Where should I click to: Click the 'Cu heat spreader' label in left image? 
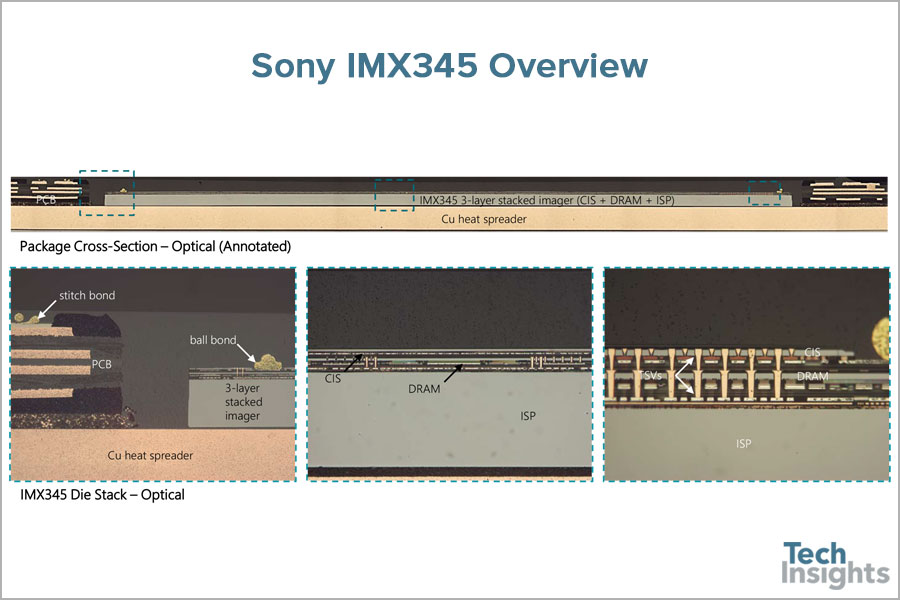(150, 455)
